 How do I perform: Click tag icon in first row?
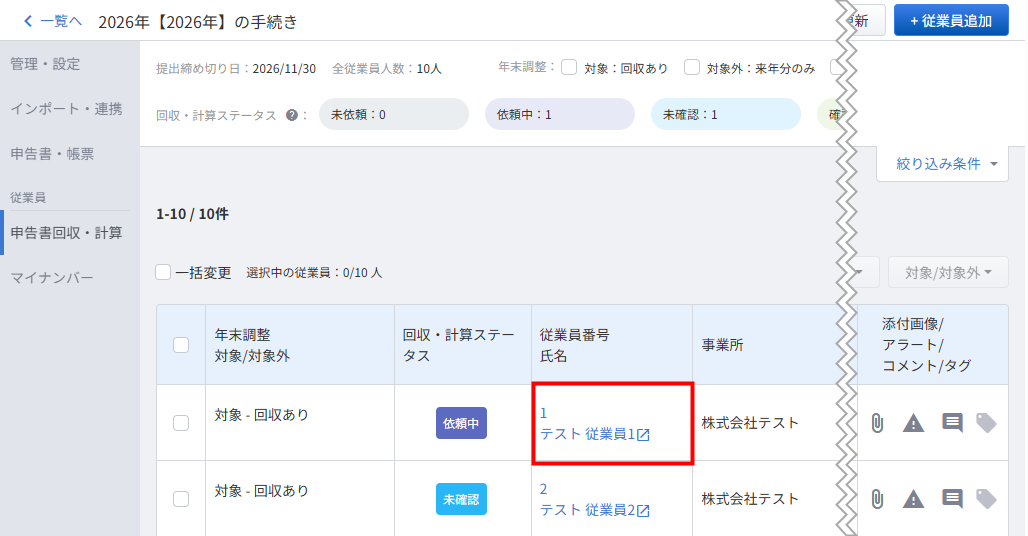[x=986, y=423]
